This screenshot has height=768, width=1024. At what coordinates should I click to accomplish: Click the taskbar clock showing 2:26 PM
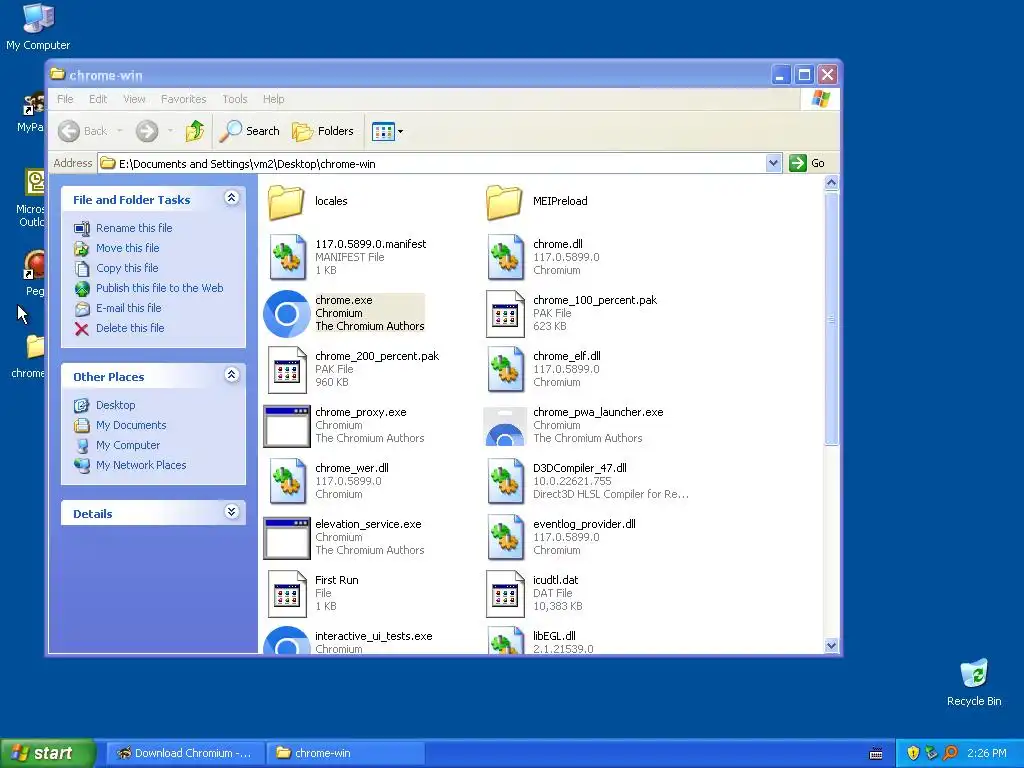(x=986, y=753)
